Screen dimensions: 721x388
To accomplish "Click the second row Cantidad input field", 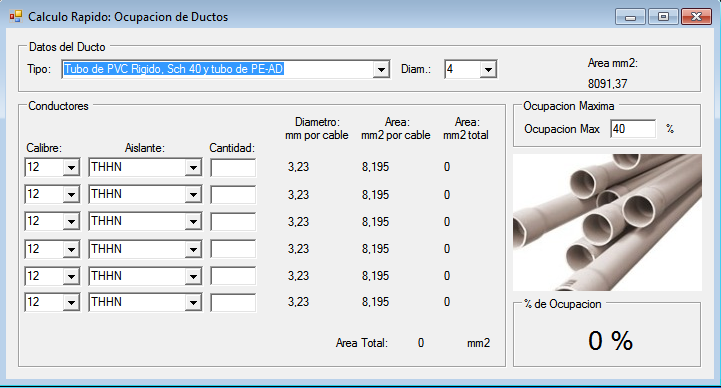I will coord(233,195).
